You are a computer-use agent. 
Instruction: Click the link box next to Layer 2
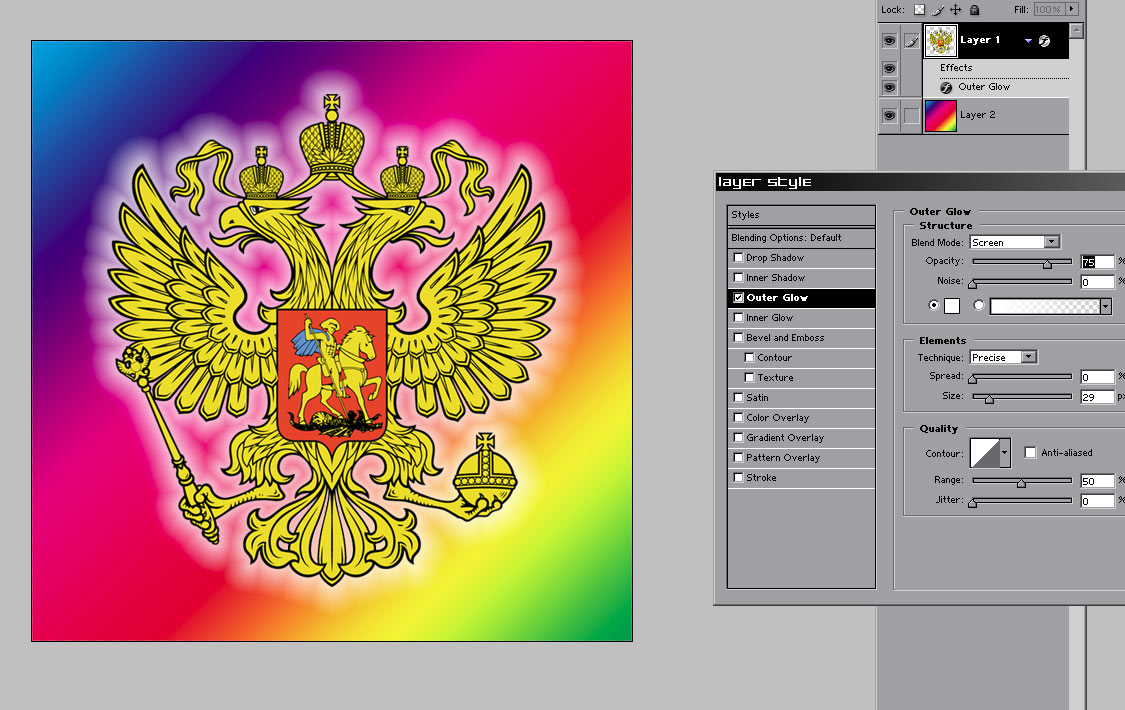pos(911,115)
